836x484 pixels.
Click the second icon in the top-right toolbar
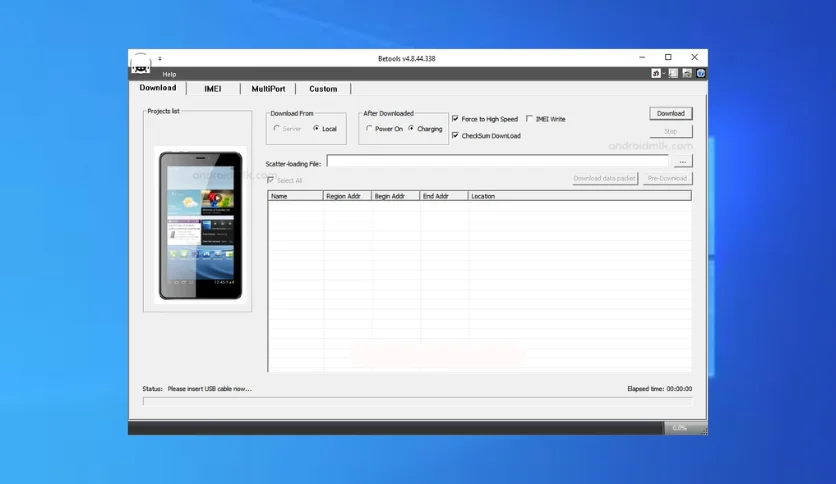point(673,74)
